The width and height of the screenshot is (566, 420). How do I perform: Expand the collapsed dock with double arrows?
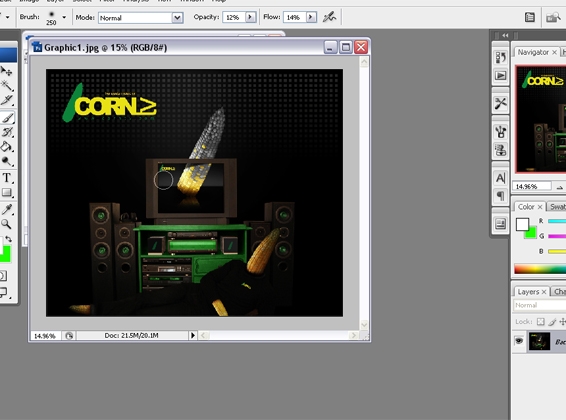[x=505, y=35]
